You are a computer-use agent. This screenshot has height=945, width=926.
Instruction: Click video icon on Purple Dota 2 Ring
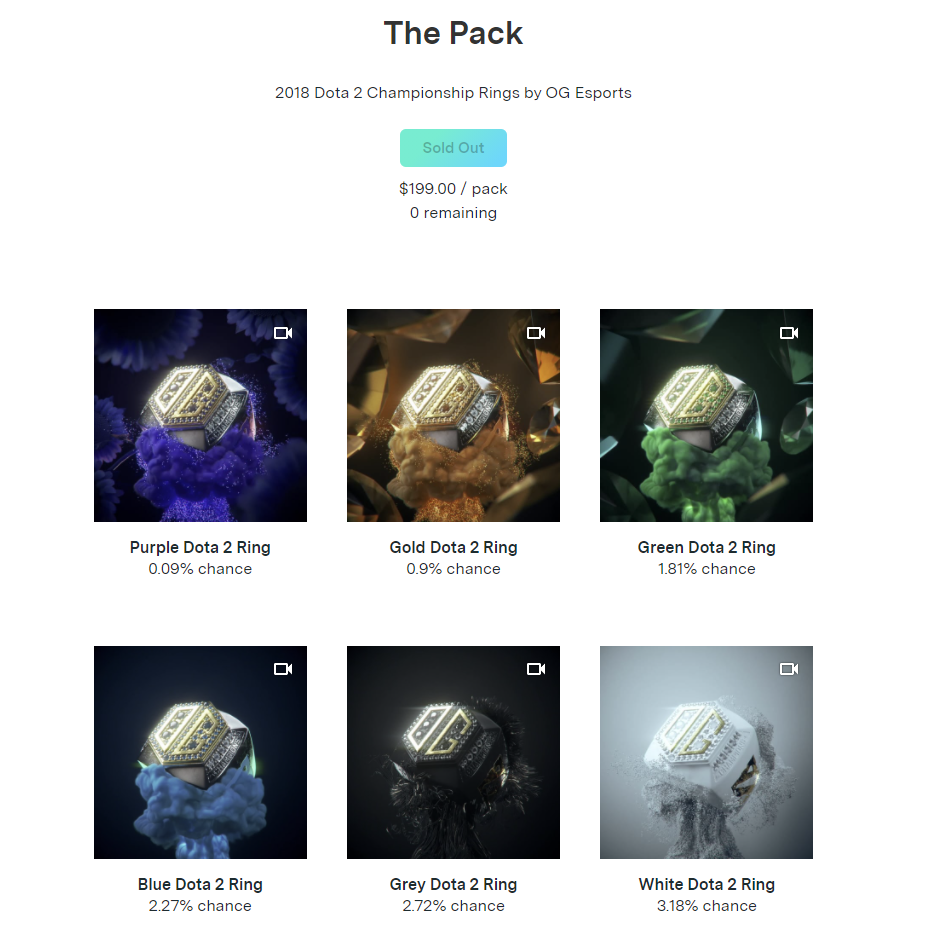283,333
